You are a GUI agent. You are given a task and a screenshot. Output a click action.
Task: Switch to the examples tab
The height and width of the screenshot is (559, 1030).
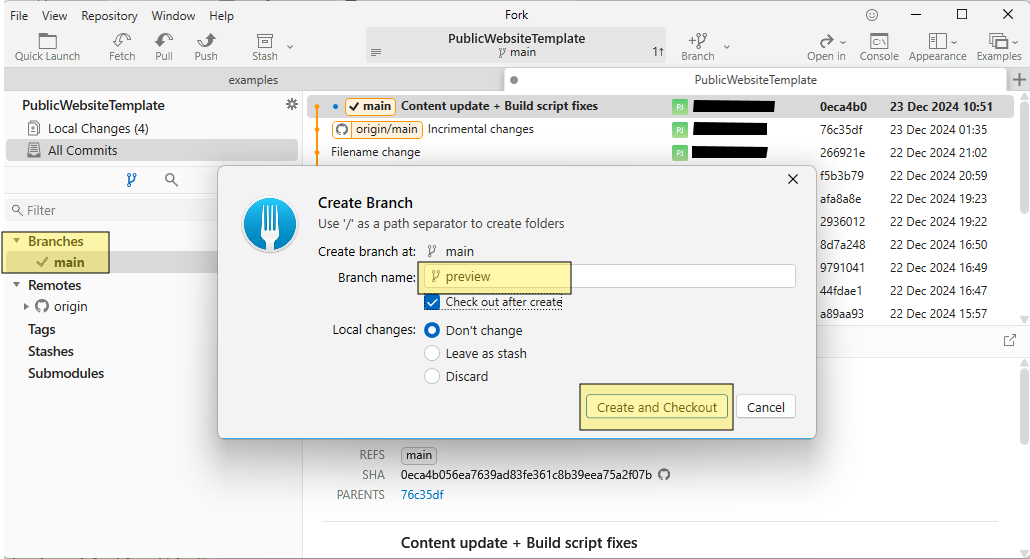pos(253,80)
